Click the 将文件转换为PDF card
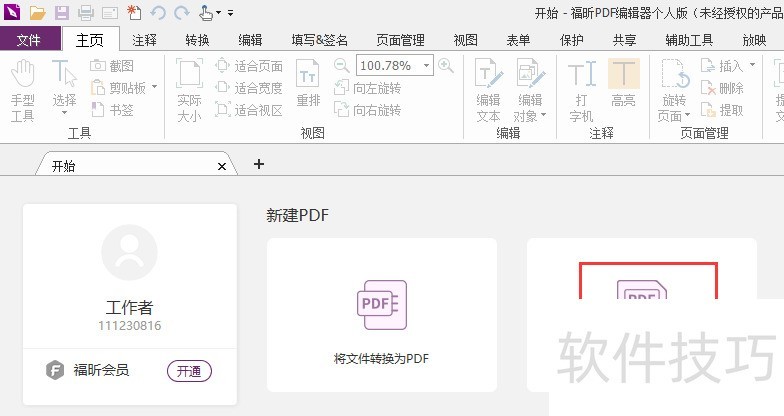The image size is (784, 416). coord(382,314)
